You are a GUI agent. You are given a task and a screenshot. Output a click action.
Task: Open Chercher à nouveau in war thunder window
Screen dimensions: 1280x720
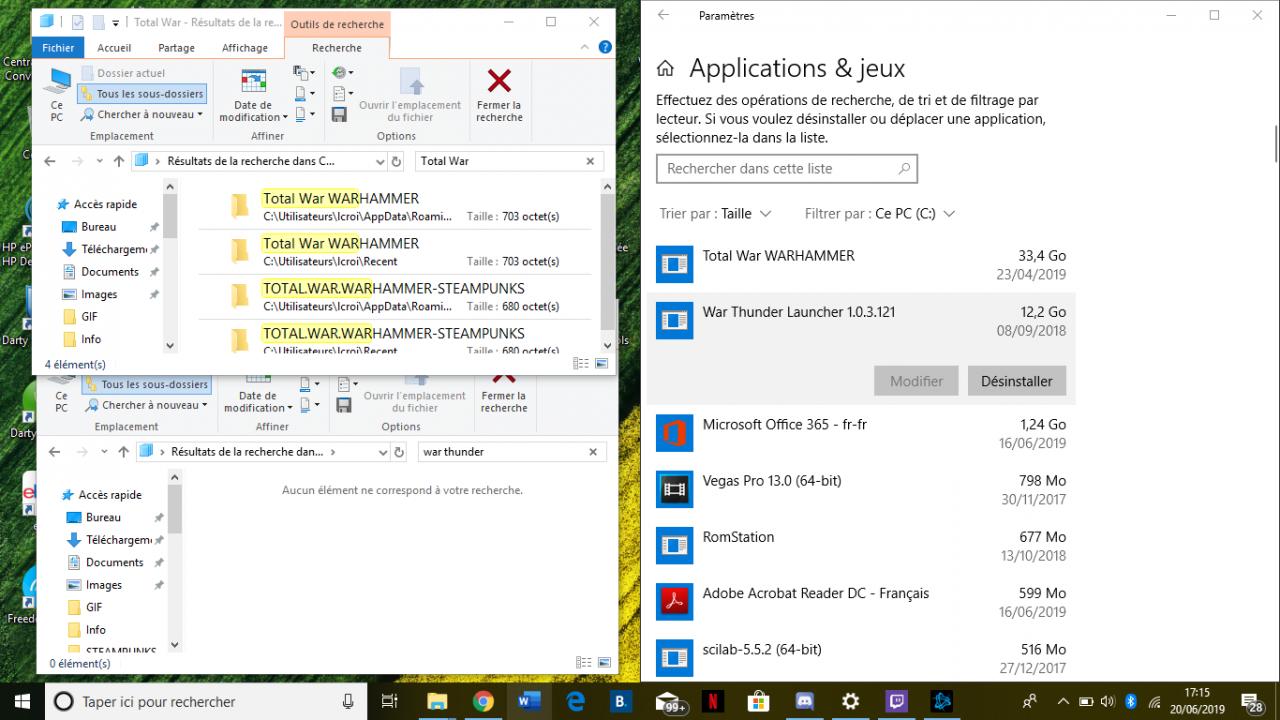click(146, 405)
